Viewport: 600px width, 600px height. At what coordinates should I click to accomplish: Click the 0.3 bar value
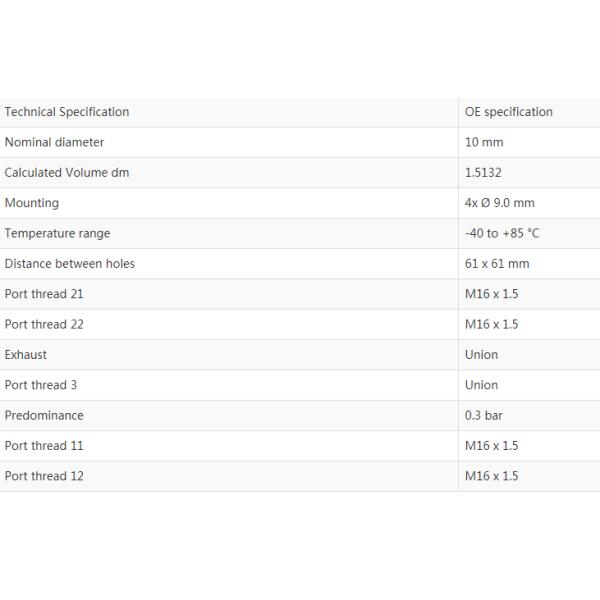coord(484,415)
